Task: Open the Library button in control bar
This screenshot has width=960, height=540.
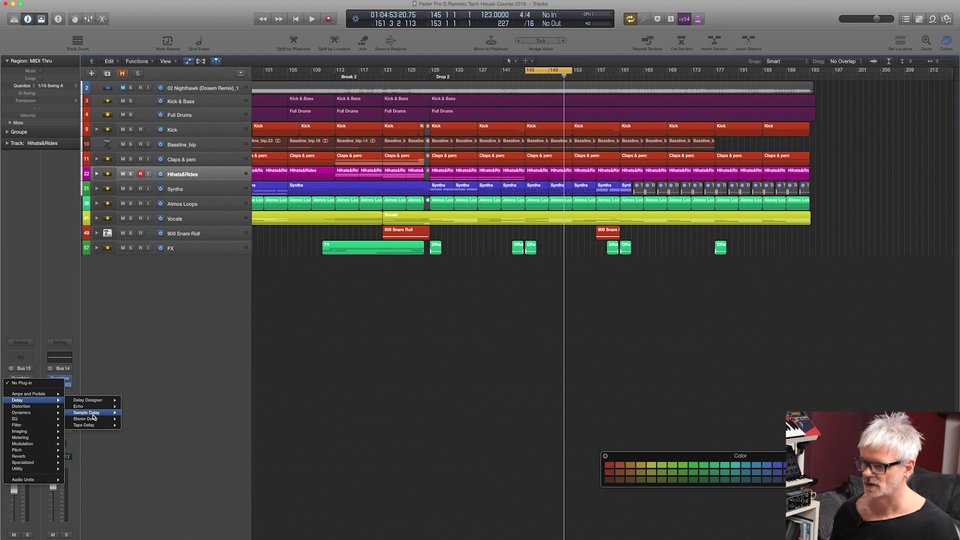Action: 14,19
